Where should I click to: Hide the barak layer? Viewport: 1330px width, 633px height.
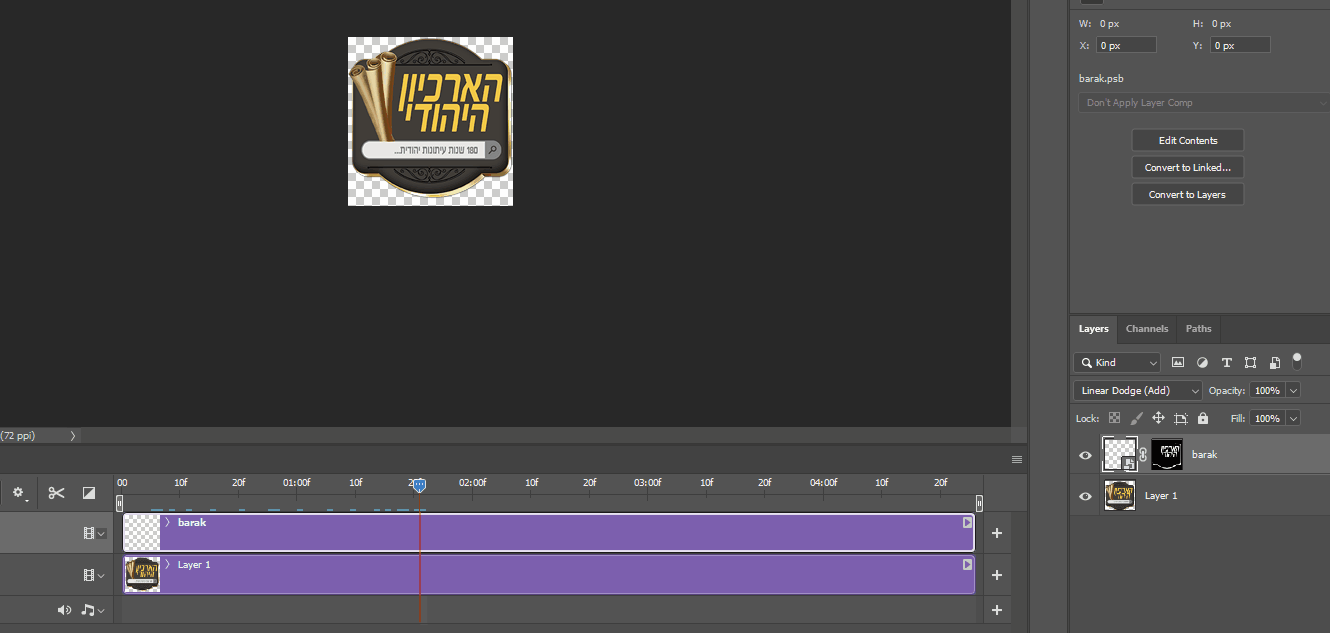1085,455
